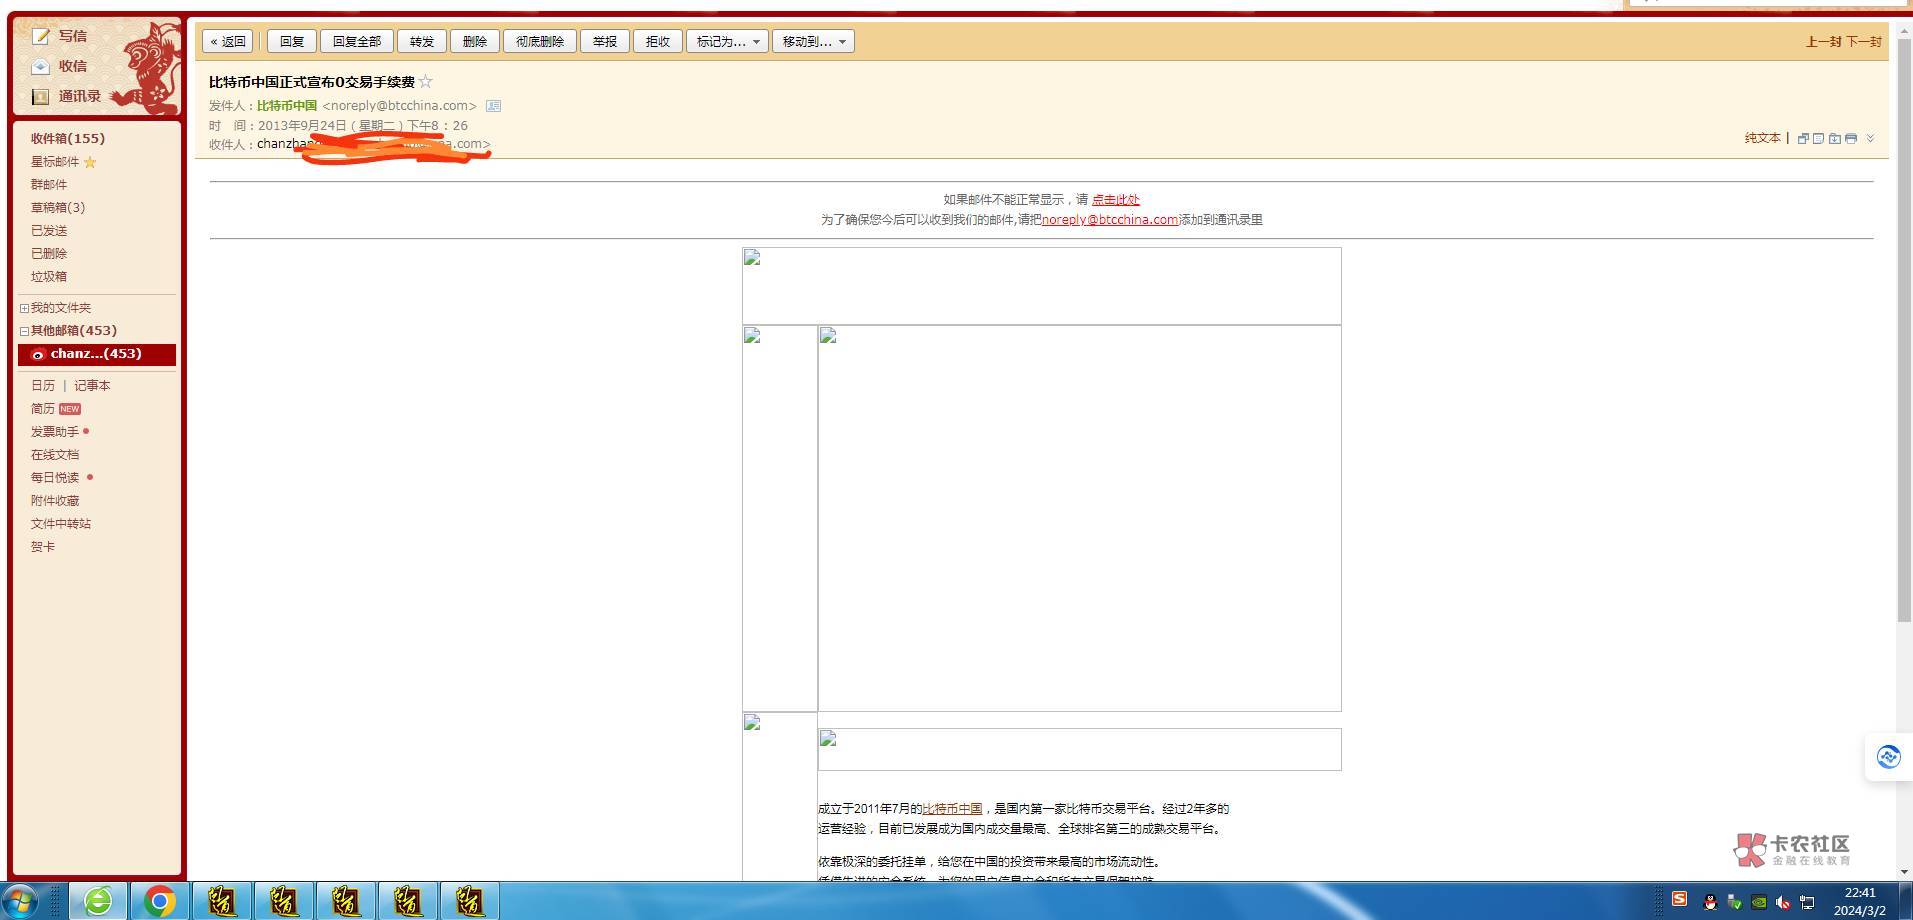Open Google Chrome from the taskbar

click(x=159, y=901)
